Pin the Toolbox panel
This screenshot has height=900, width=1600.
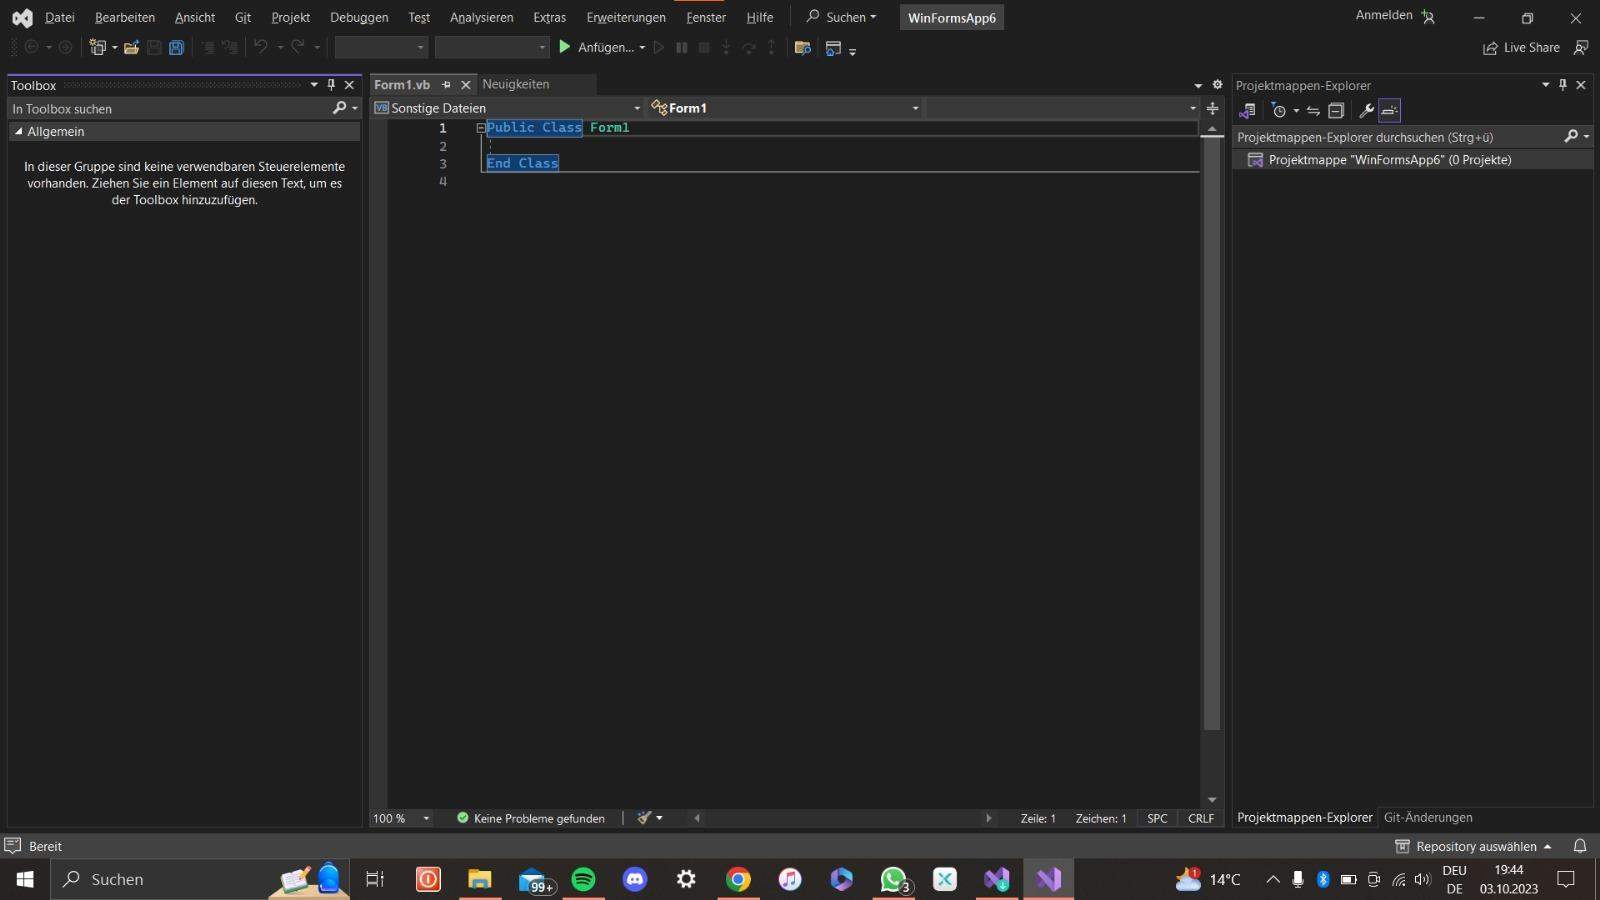tap(332, 85)
